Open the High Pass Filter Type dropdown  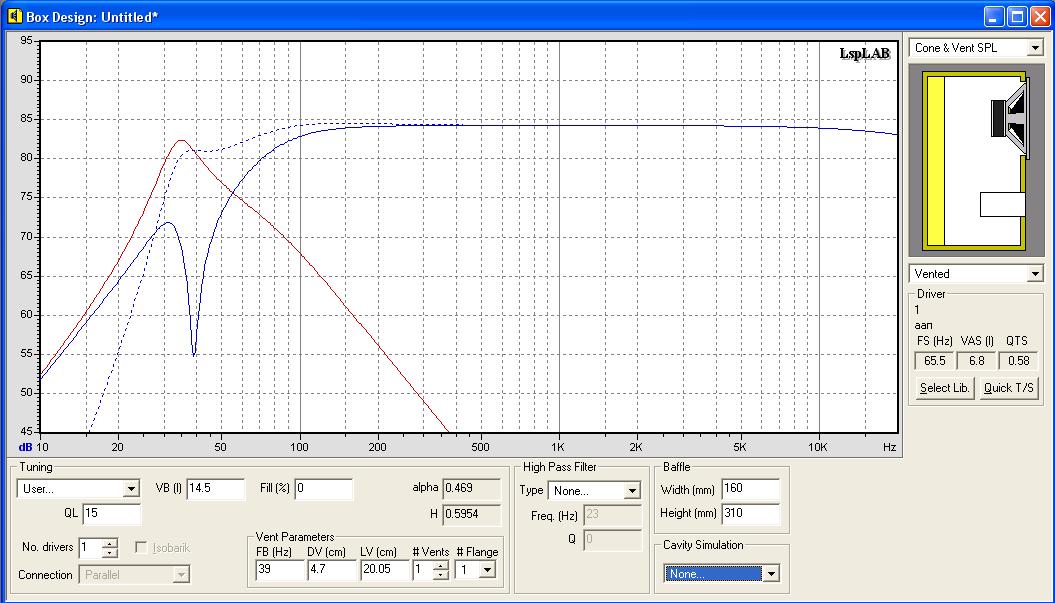click(x=632, y=491)
